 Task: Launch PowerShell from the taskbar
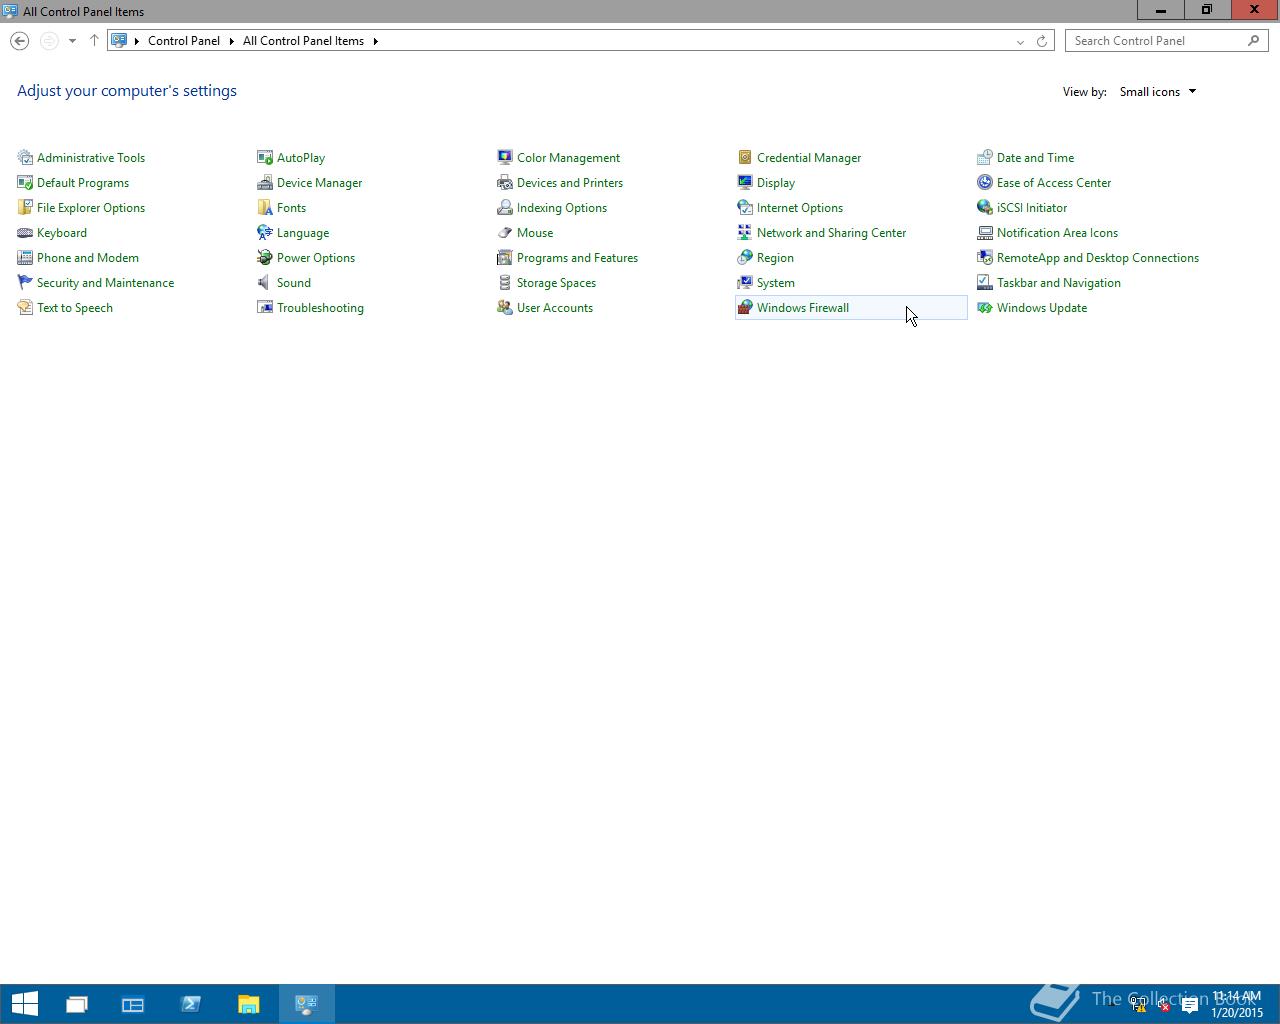point(191,1004)
